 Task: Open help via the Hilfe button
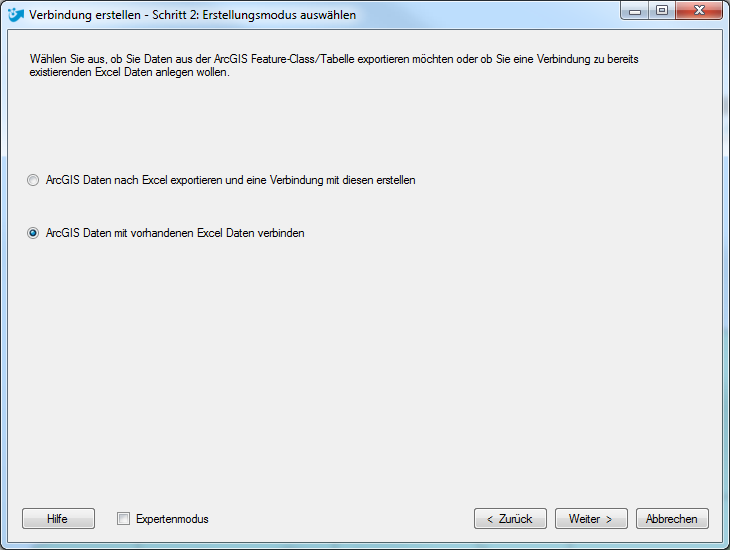pos(58,518)
